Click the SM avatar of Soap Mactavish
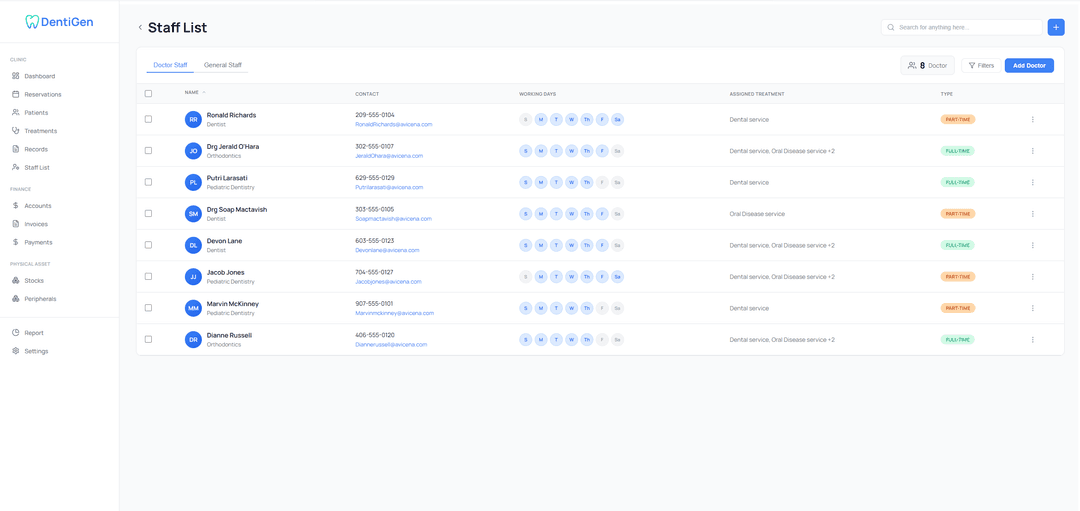1080x511 pixels. [x=194, y=214]
